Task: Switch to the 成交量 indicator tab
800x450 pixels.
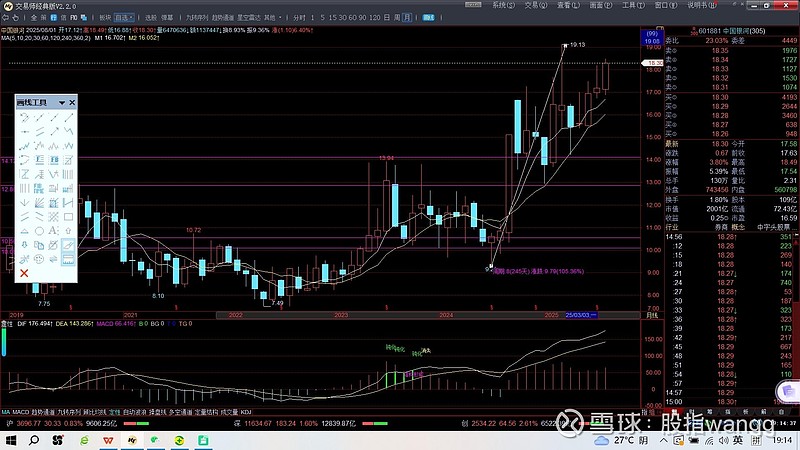Action: [x=229, y=412]
